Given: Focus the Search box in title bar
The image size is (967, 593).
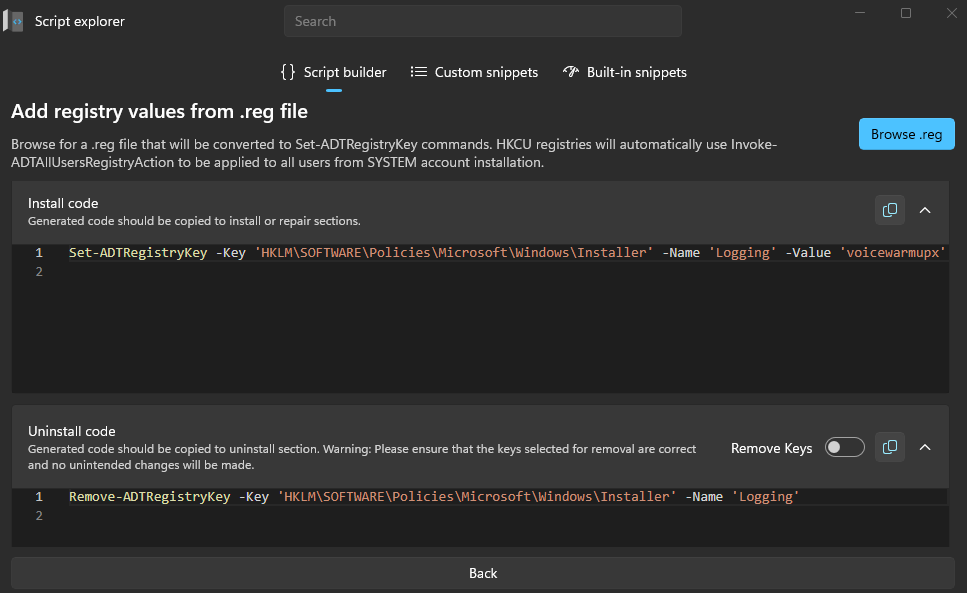Looking at the screenshot, I should (482, 21).
